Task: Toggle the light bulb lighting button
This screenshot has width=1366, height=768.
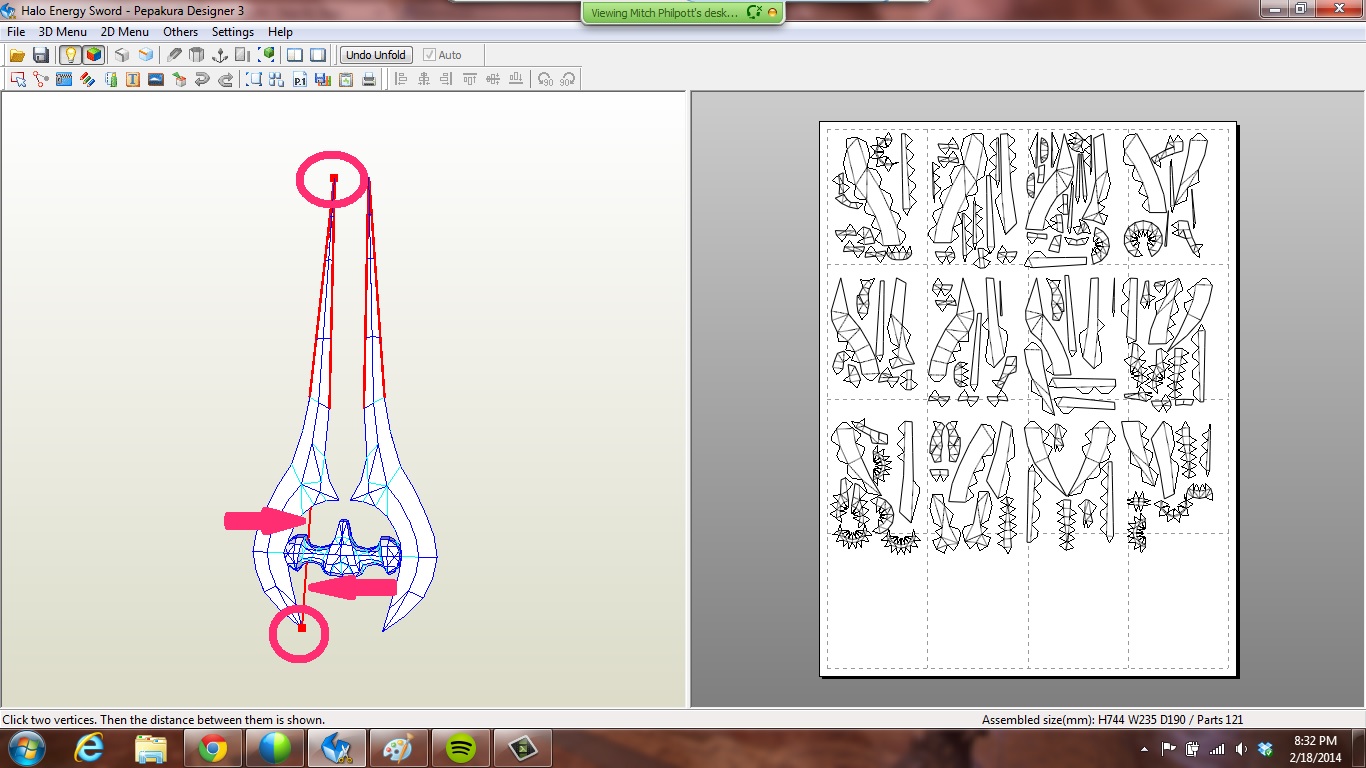Action: coord(70,55)
